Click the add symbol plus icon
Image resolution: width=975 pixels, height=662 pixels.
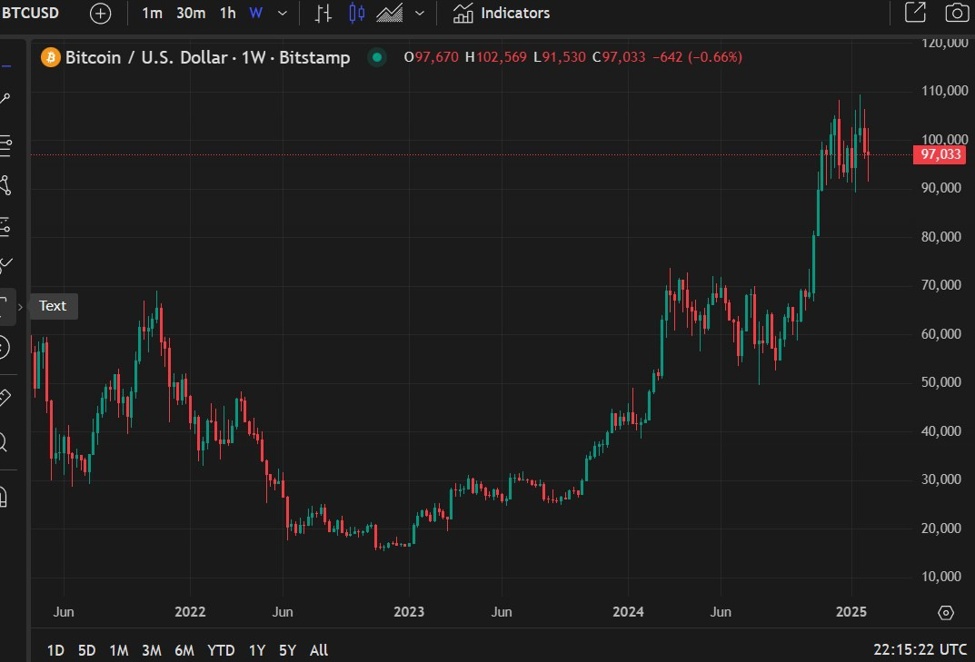tap(101, 13)
